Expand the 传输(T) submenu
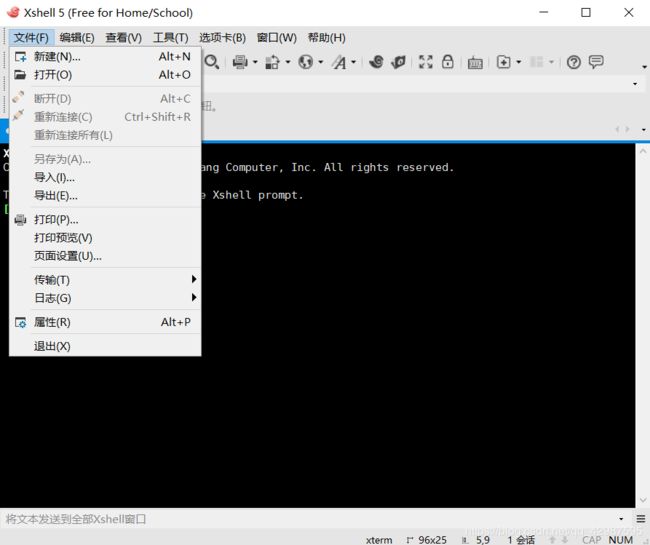Image resolution: width=650 pixels, height=545 pixels. click(105, 280)
